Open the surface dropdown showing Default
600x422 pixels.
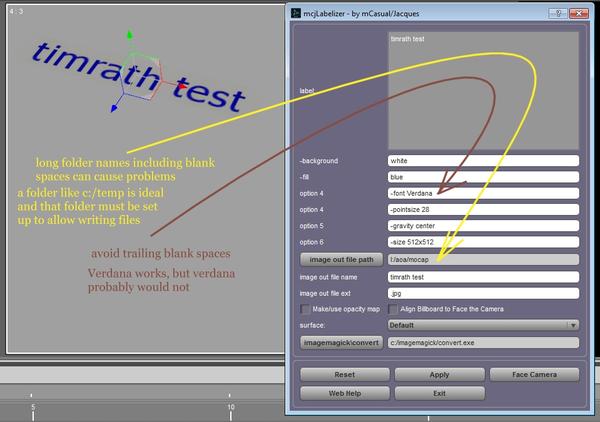tap(483, 325)
